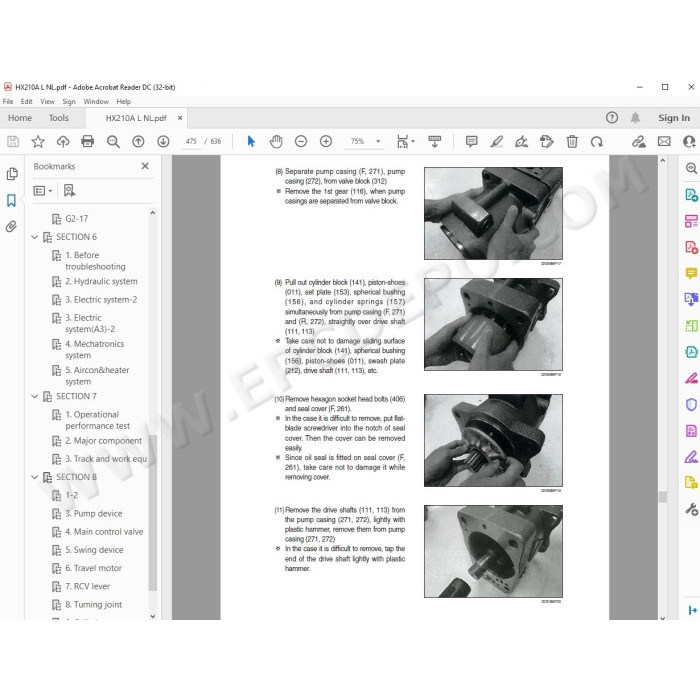Open bookmark '5. Swing device'
700x700 pixels.
pos(94,550)
